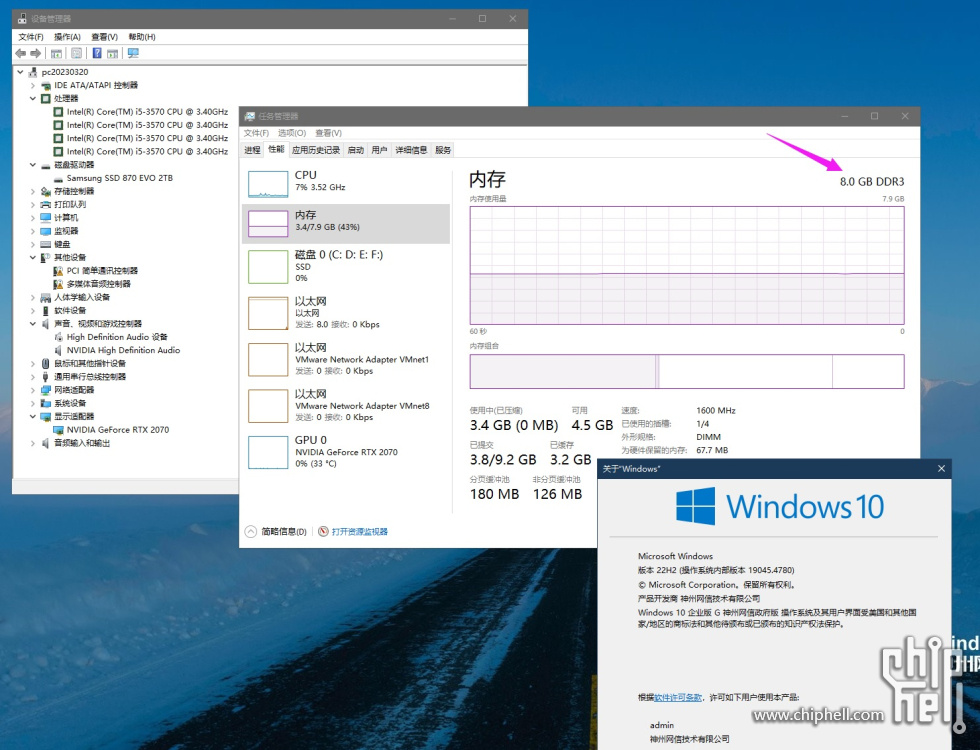
Task: Select the 磁盘 0 graph thumbnail in Task Manager
Action: pyautogui.click(x=268, y=267)
